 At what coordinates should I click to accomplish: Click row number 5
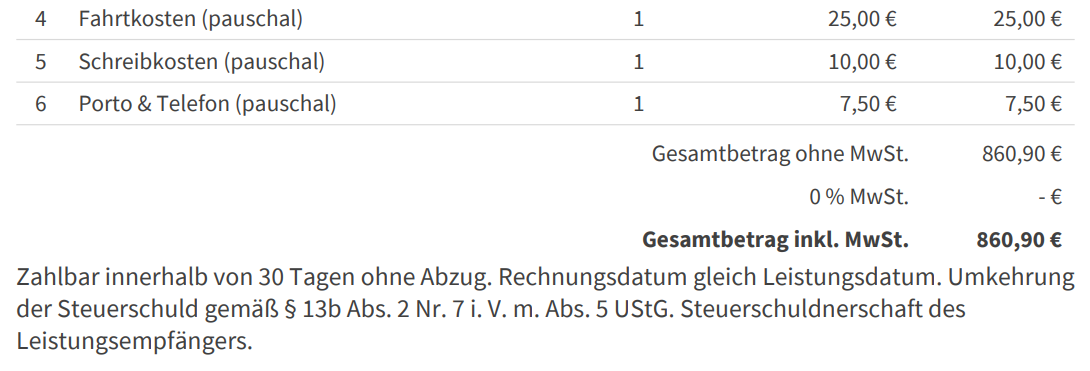[41, 62]
